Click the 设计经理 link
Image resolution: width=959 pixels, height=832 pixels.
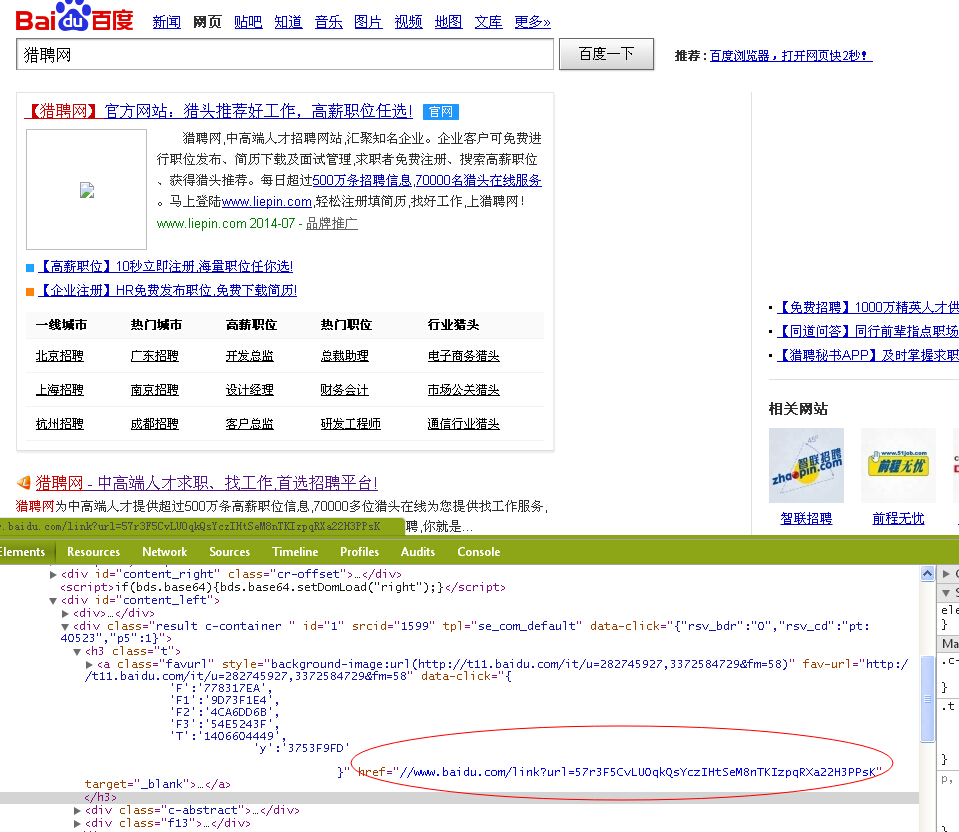250,390
